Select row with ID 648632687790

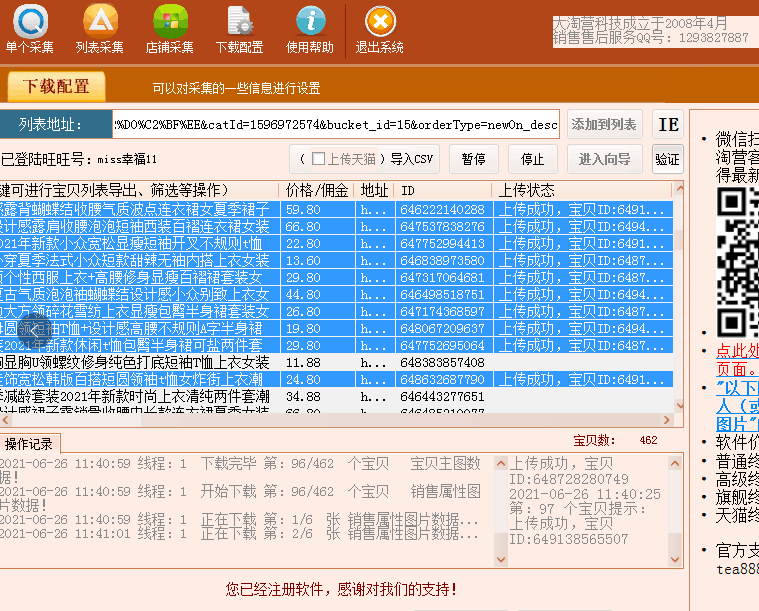[x=336, y=379]
